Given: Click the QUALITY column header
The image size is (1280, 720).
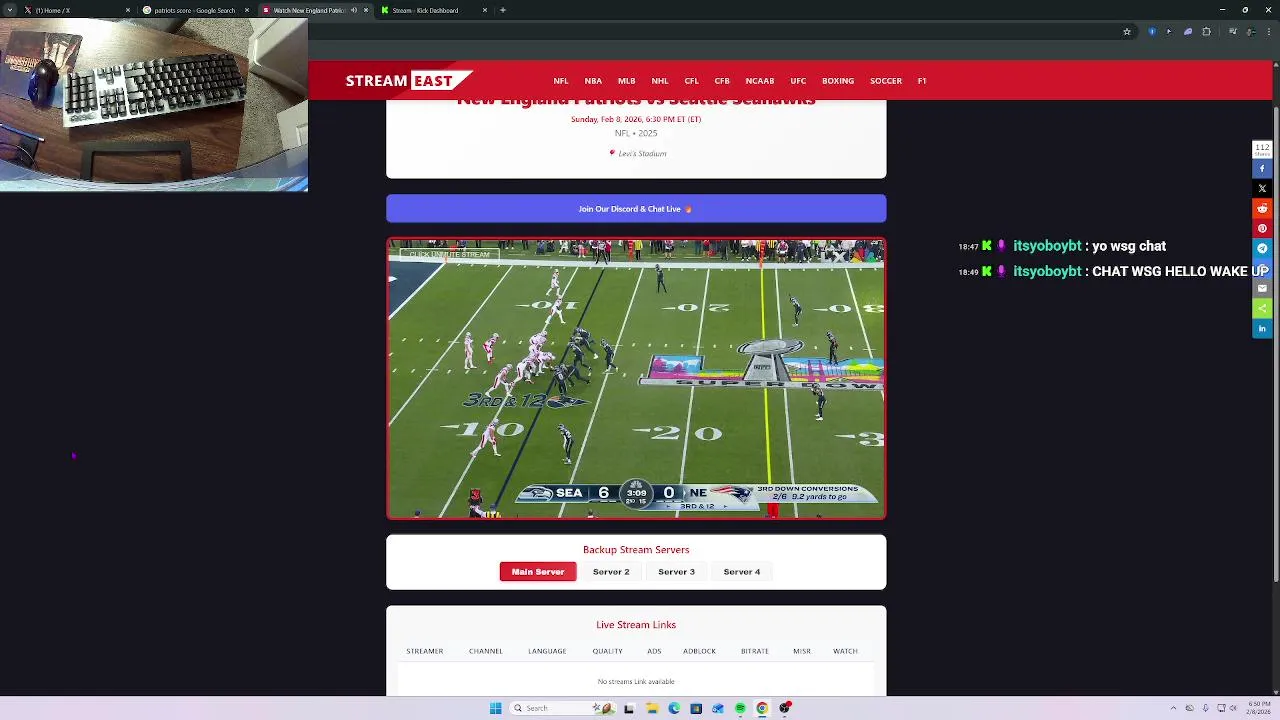Looking at the screenshot, I should 607,651.
